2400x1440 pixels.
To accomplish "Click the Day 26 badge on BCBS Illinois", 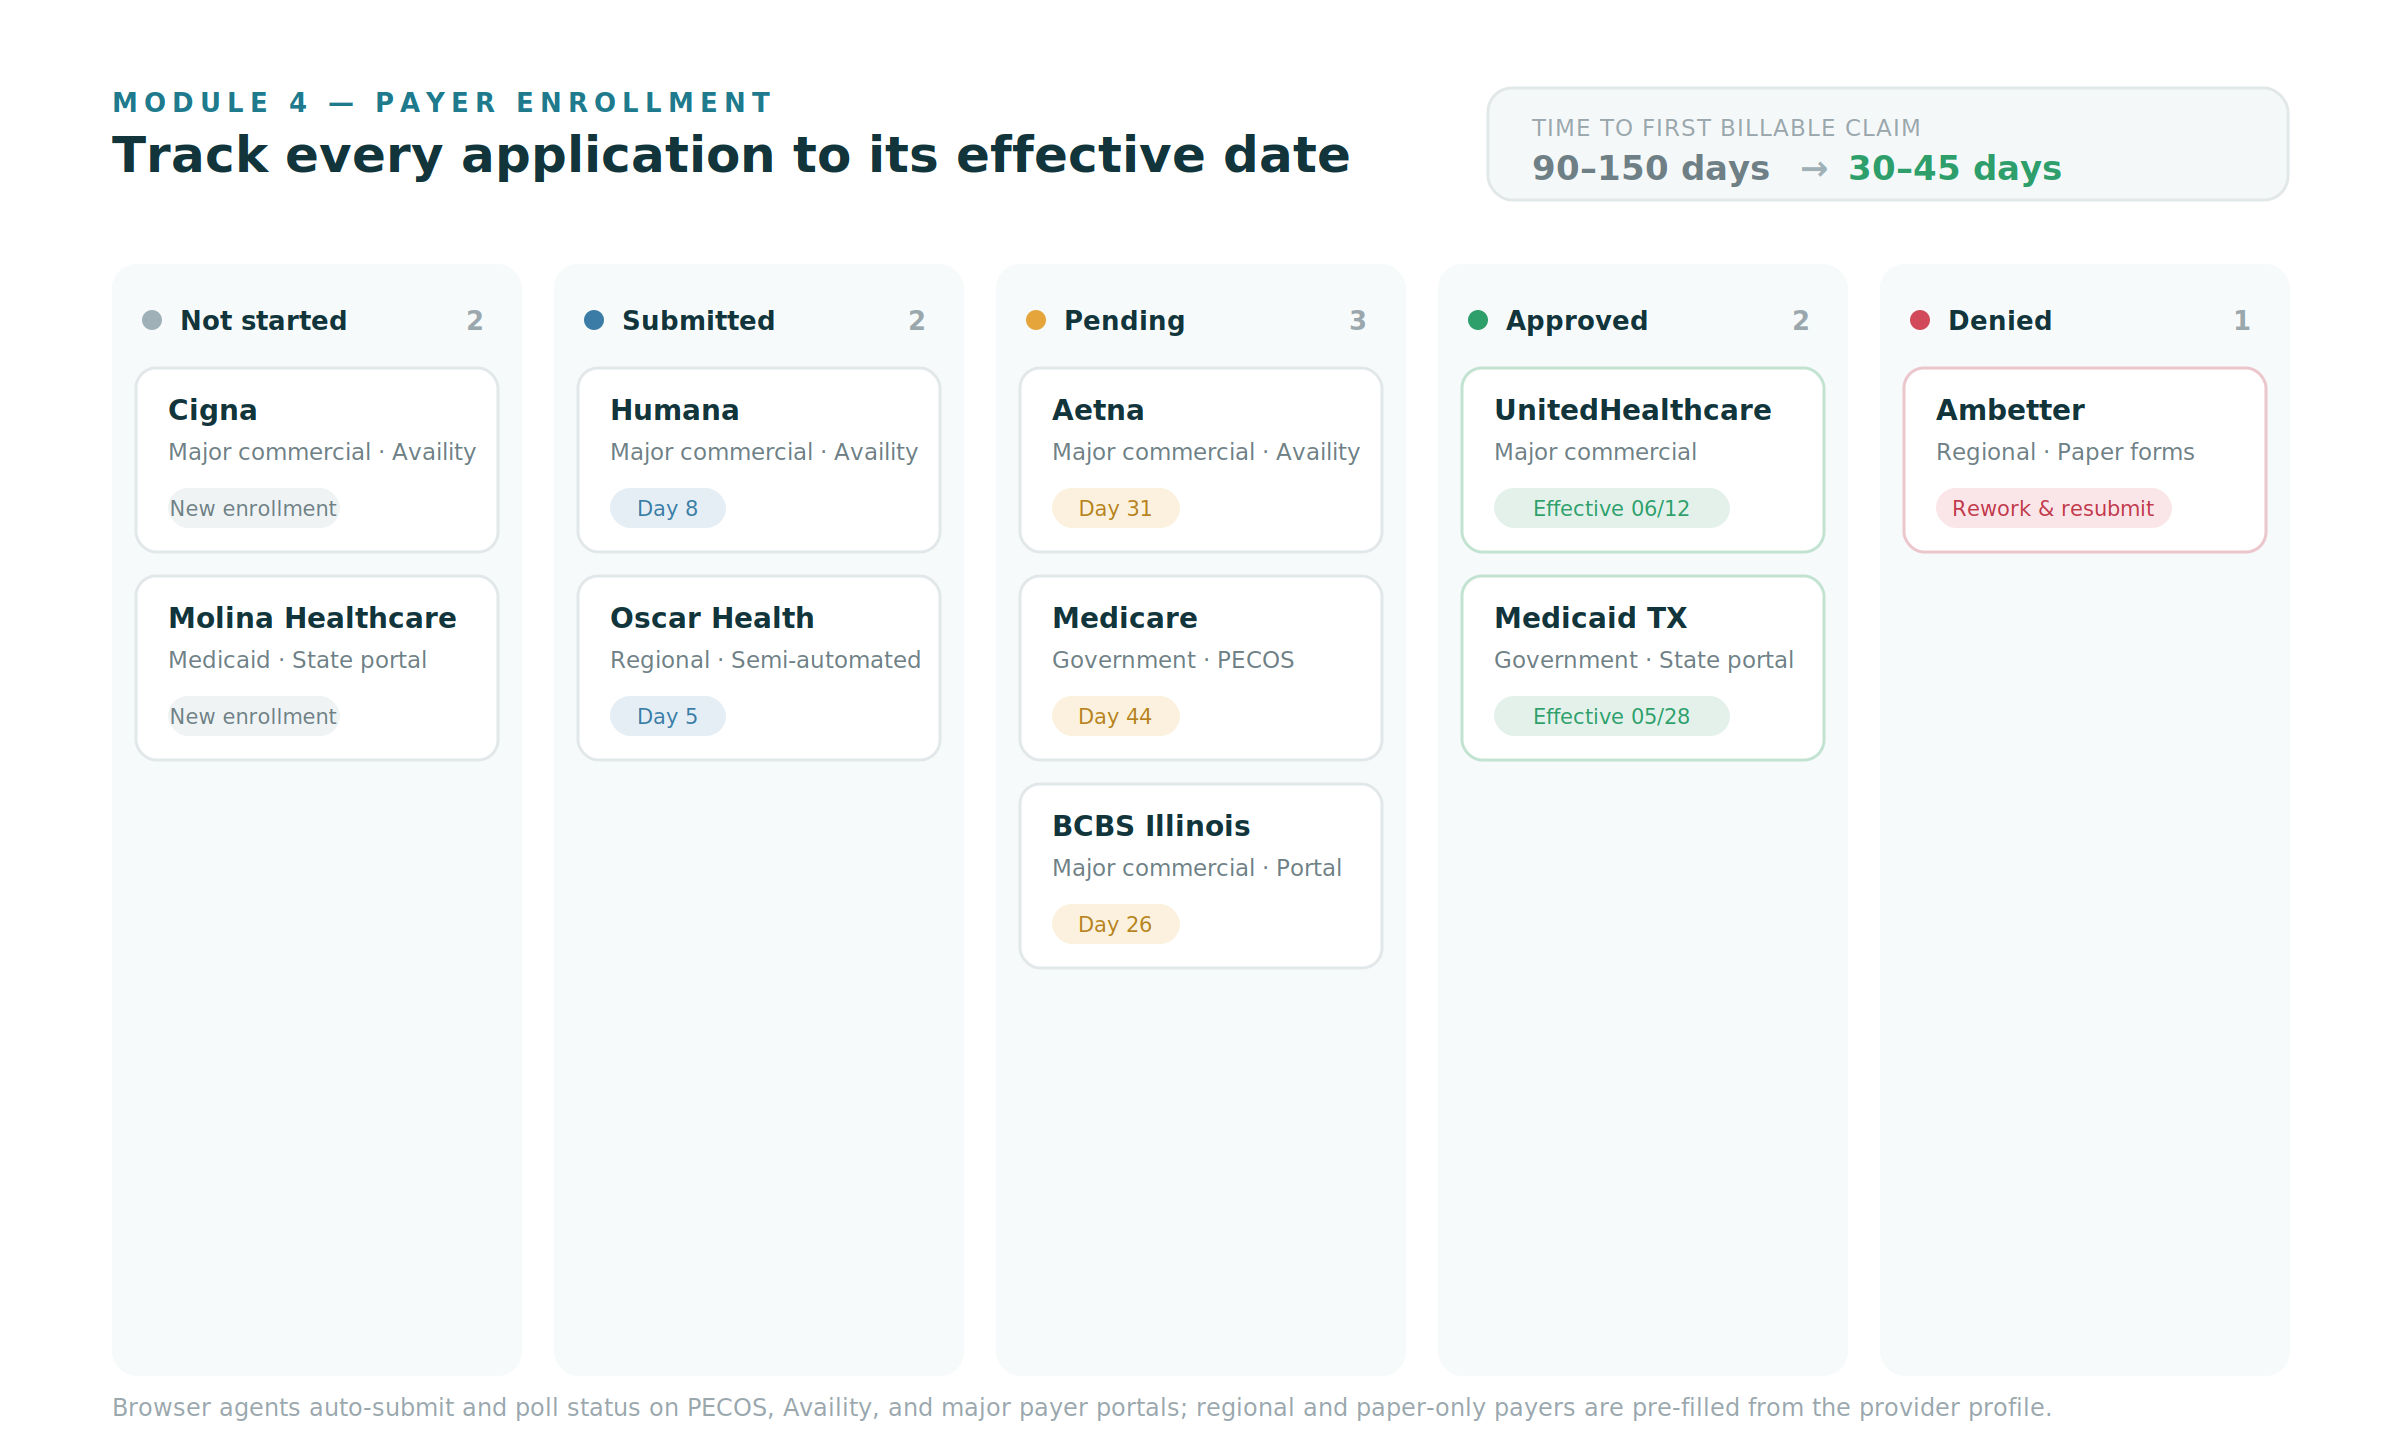I will 1115,924.
